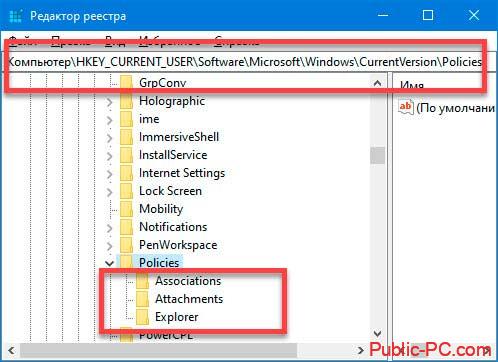Image resolution: width=498 pixels, height=362 pixels.
Task: Expand the InstallService key
Action: (110, 156)
